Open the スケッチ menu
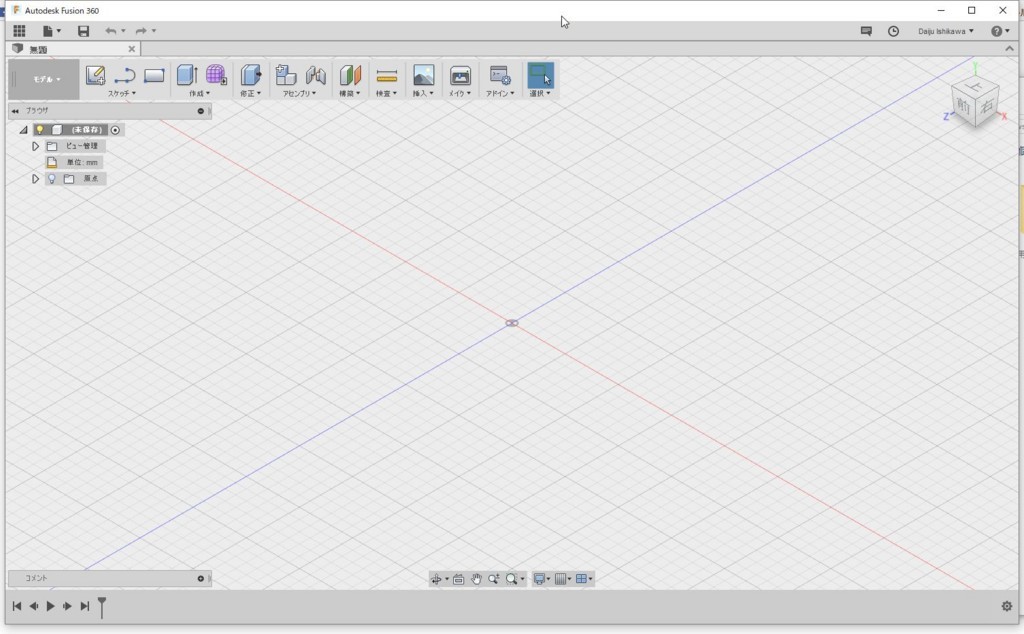Screen dimensions: 1024x634 point(122,93)
